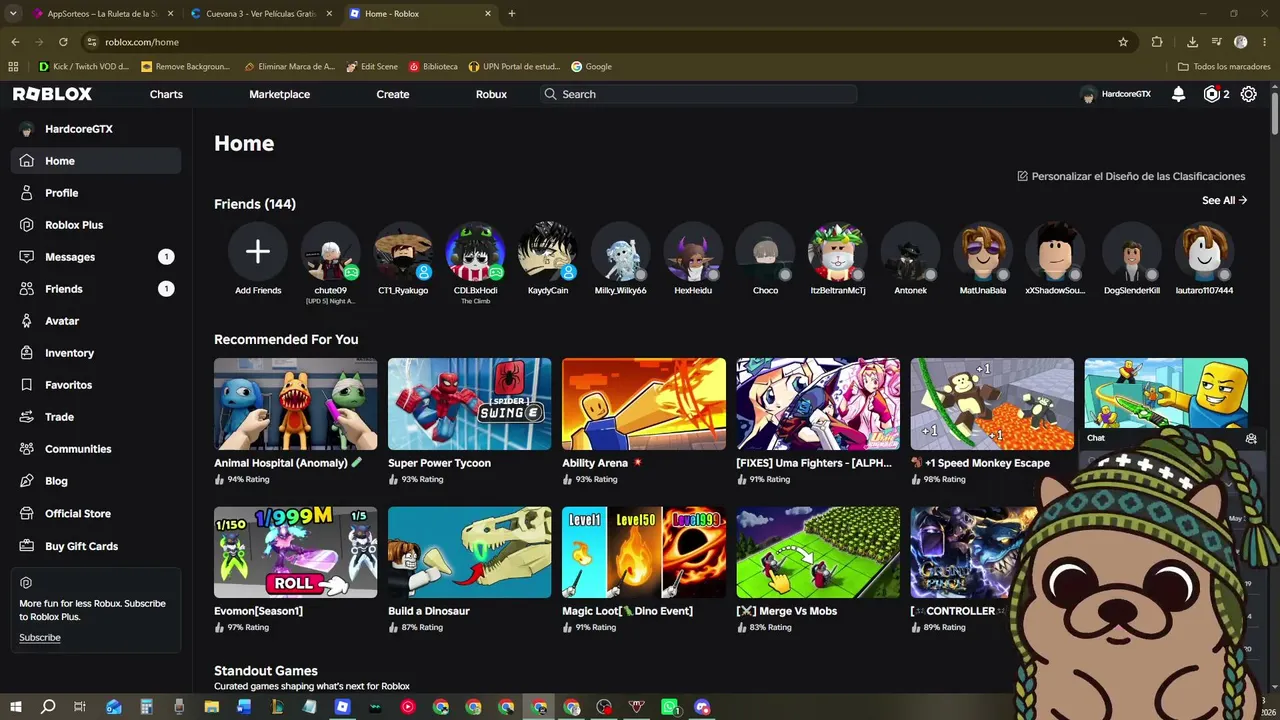Viewport: 1280px width, 720px height.
Task: Open Messages from the sidebar
Action: click(x=96, y=257)
